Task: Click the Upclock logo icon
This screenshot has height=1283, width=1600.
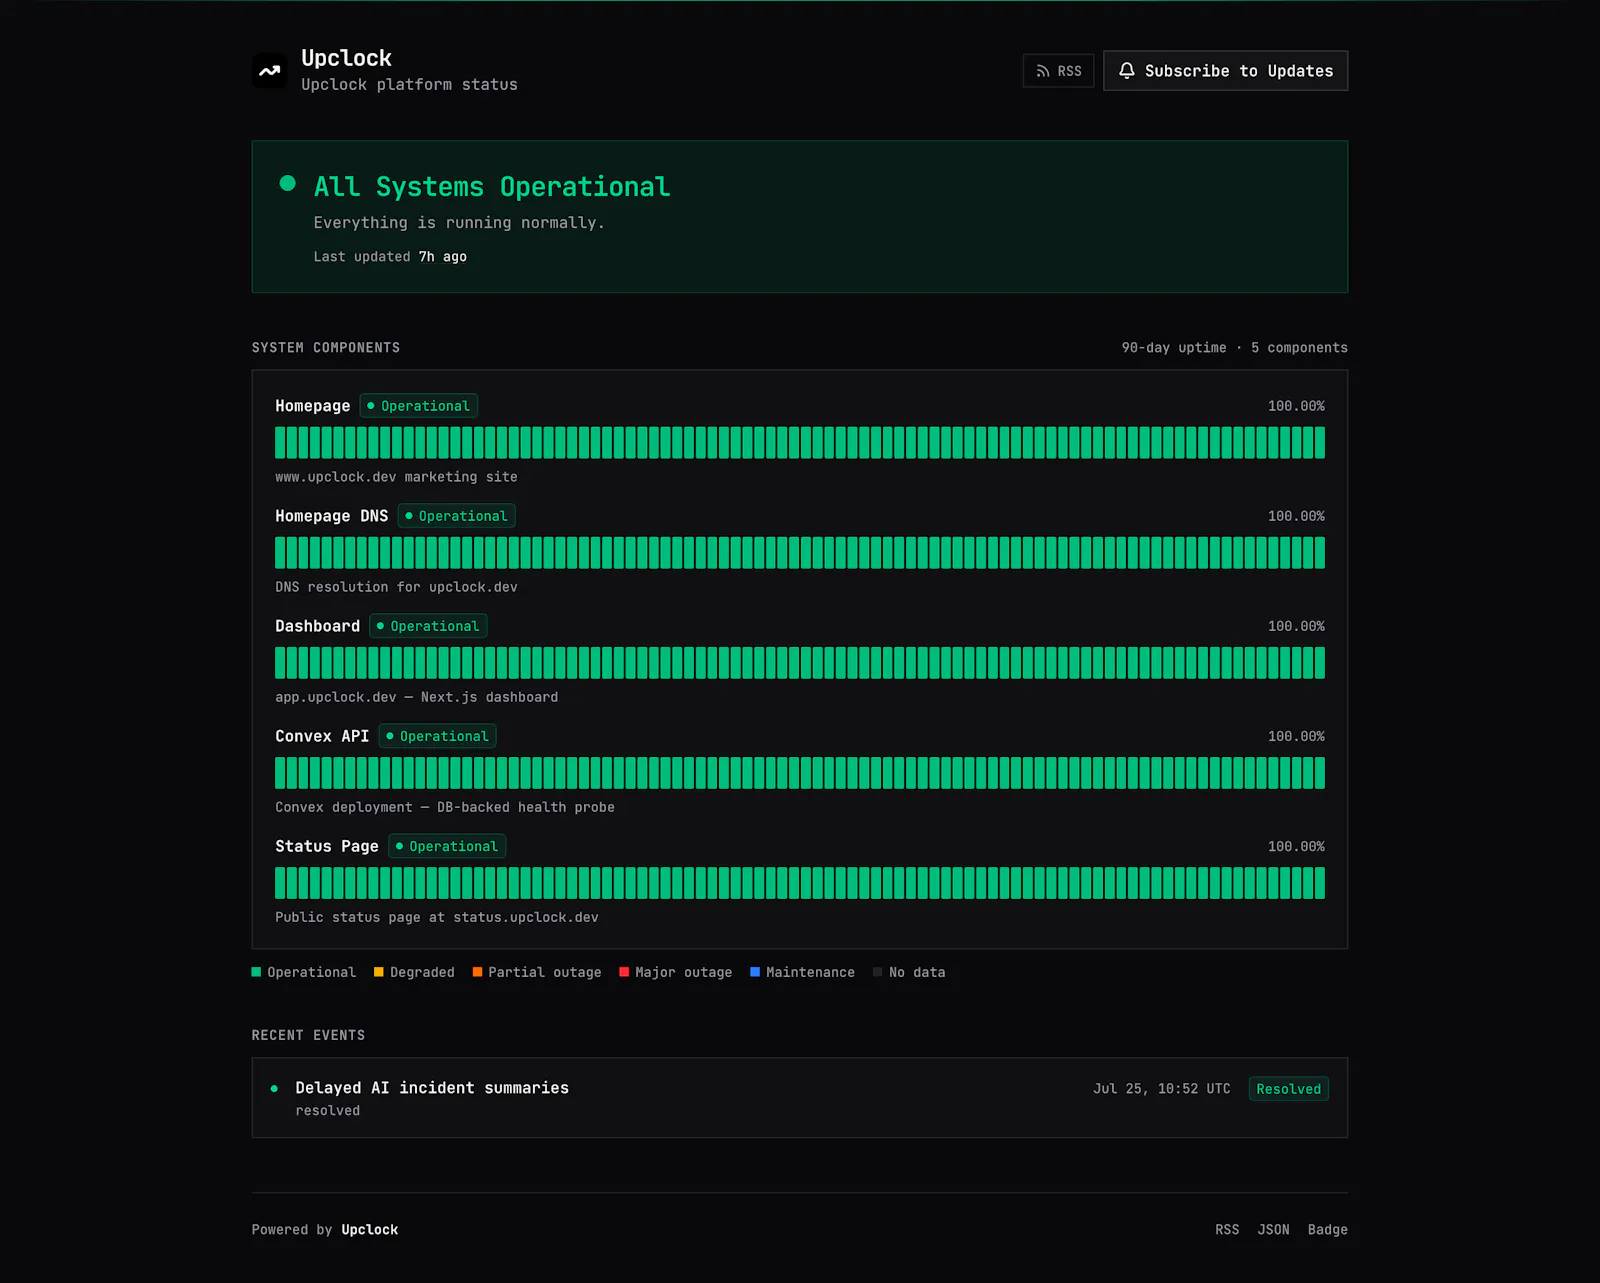Action: (x=270, y=70)
